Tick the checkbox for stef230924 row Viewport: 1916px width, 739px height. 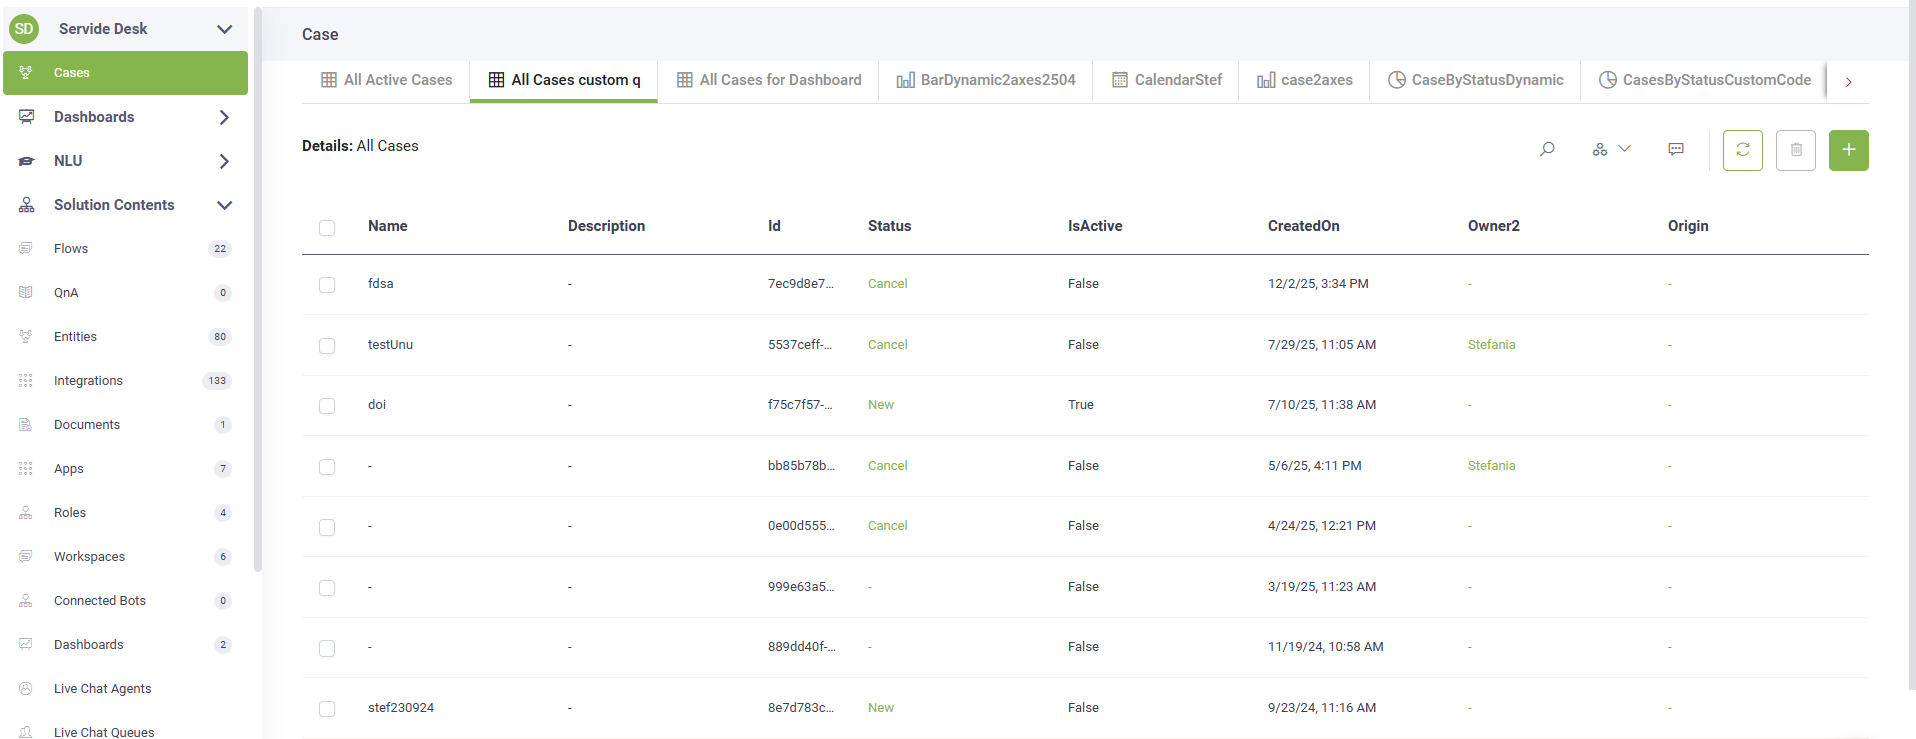(327, 709)
